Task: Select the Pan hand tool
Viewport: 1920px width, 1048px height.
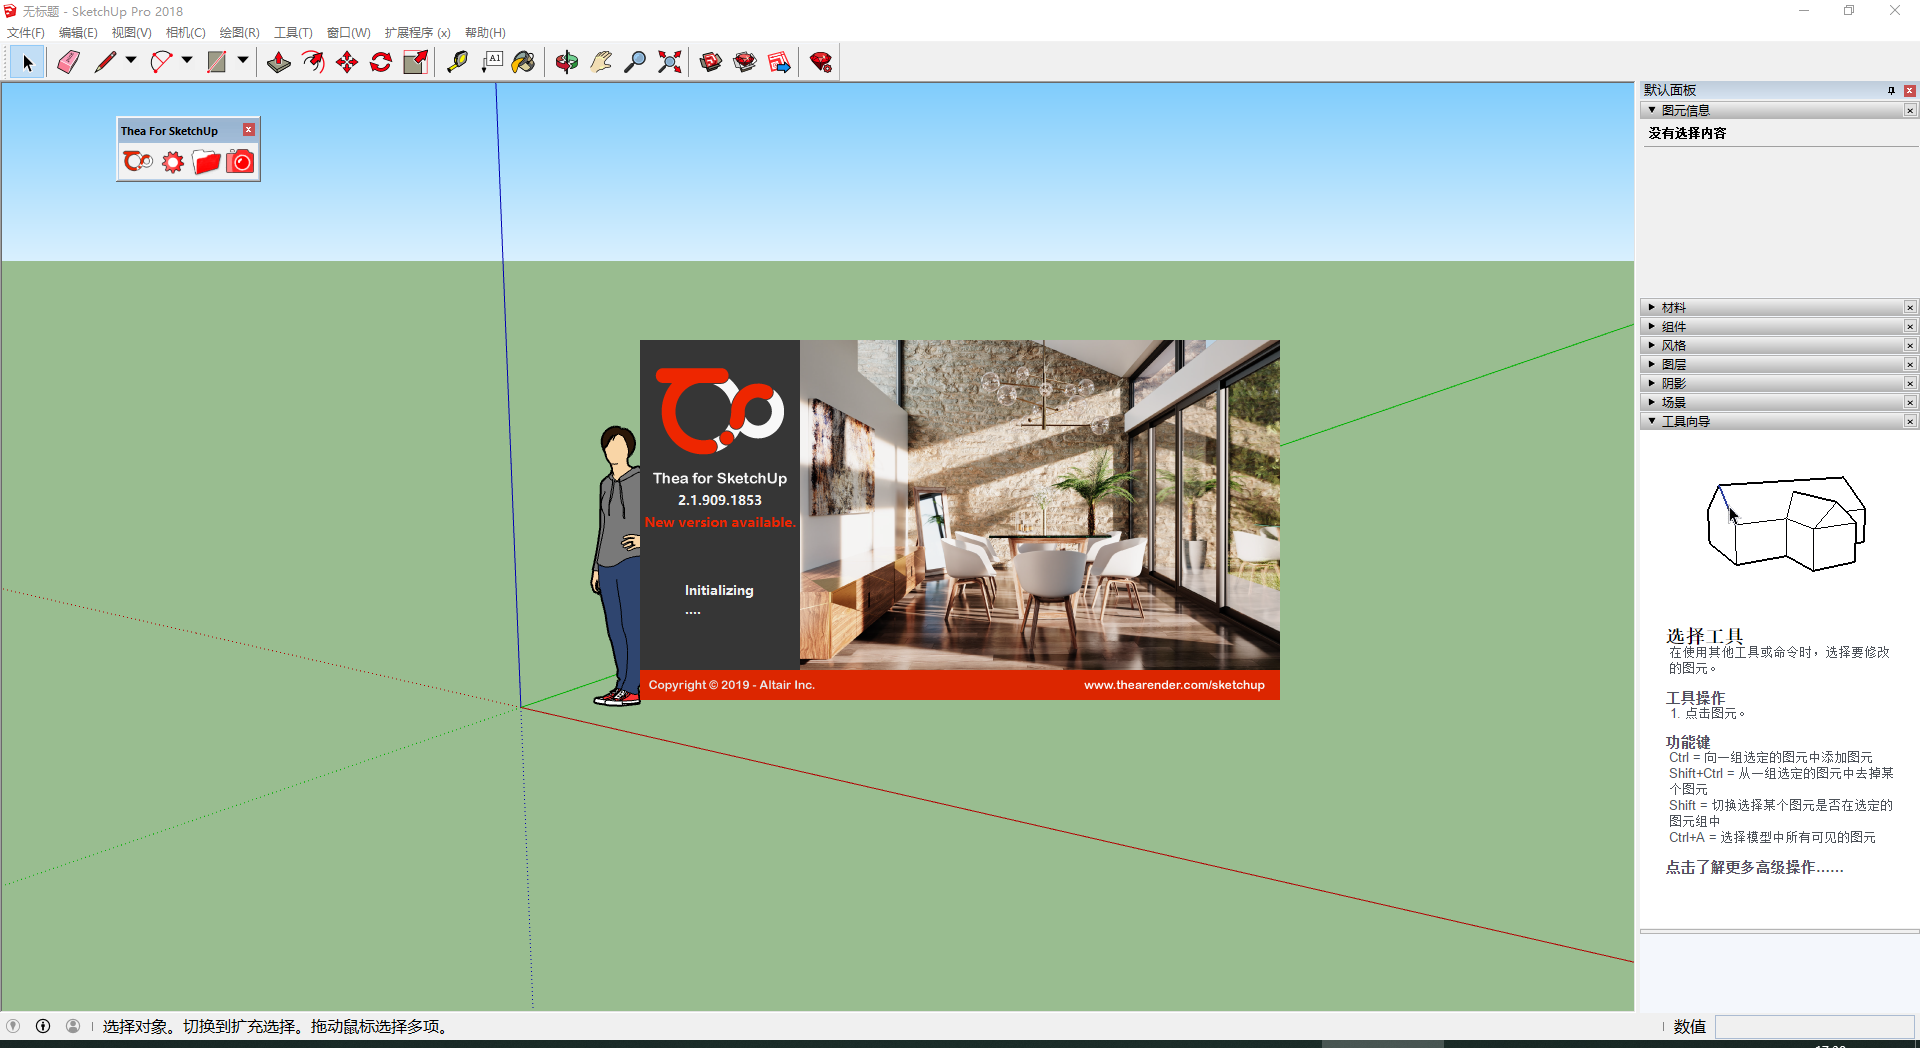Action: point(601,63)
